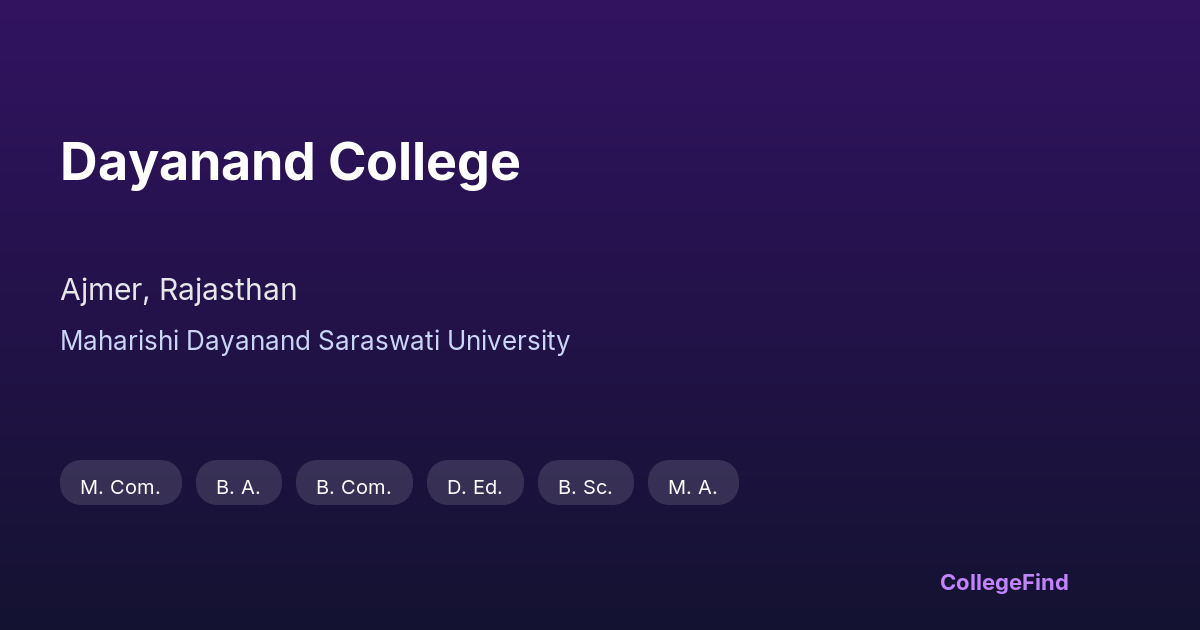Click the word Dayanand in main heading
The width and height of the screenshot is (1200, 630).
click(x=187, y=162)
